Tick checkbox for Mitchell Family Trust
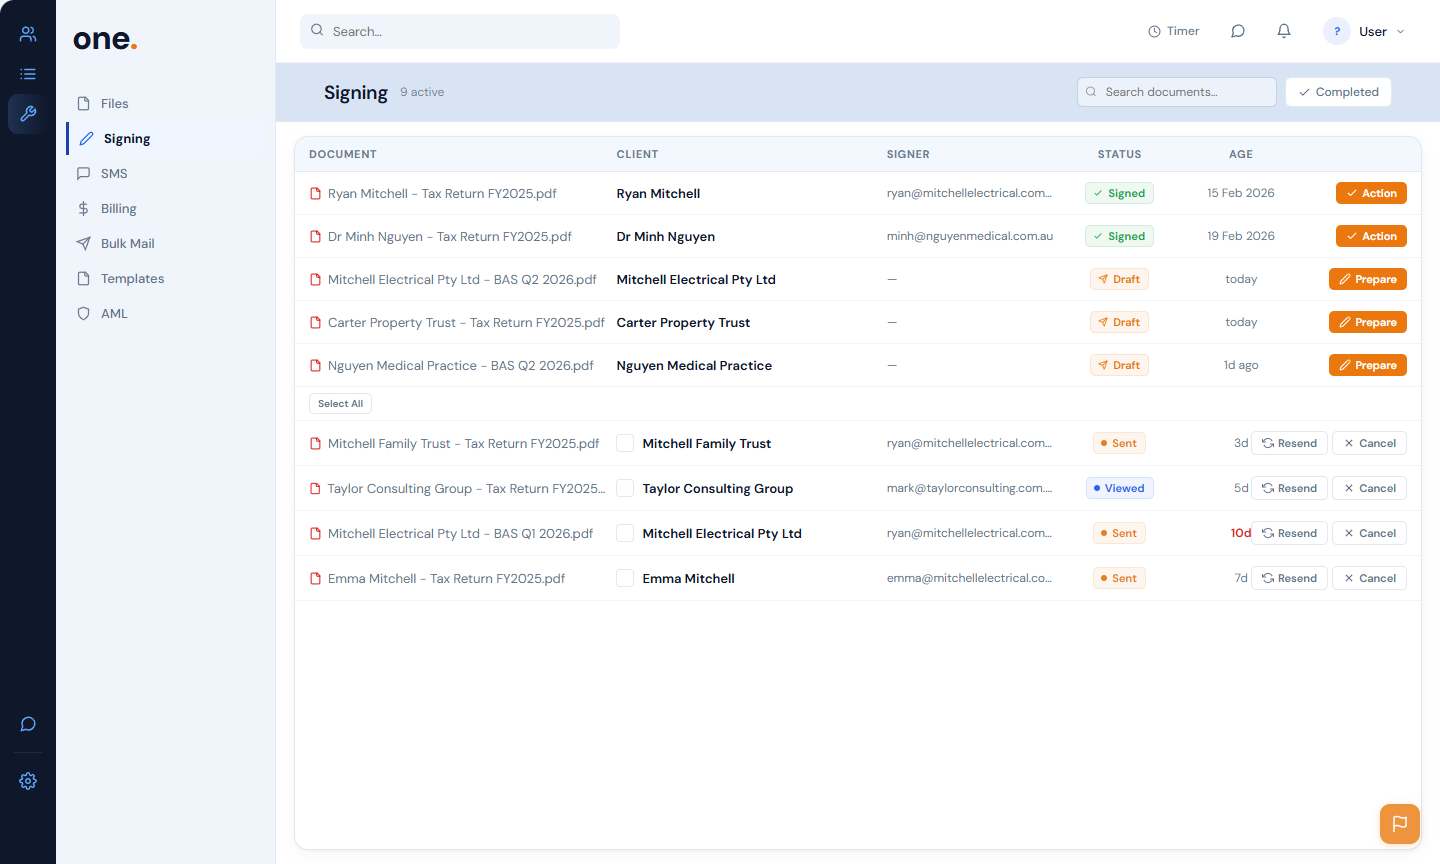The image size is (1440, 864). (x=625, y=443)
